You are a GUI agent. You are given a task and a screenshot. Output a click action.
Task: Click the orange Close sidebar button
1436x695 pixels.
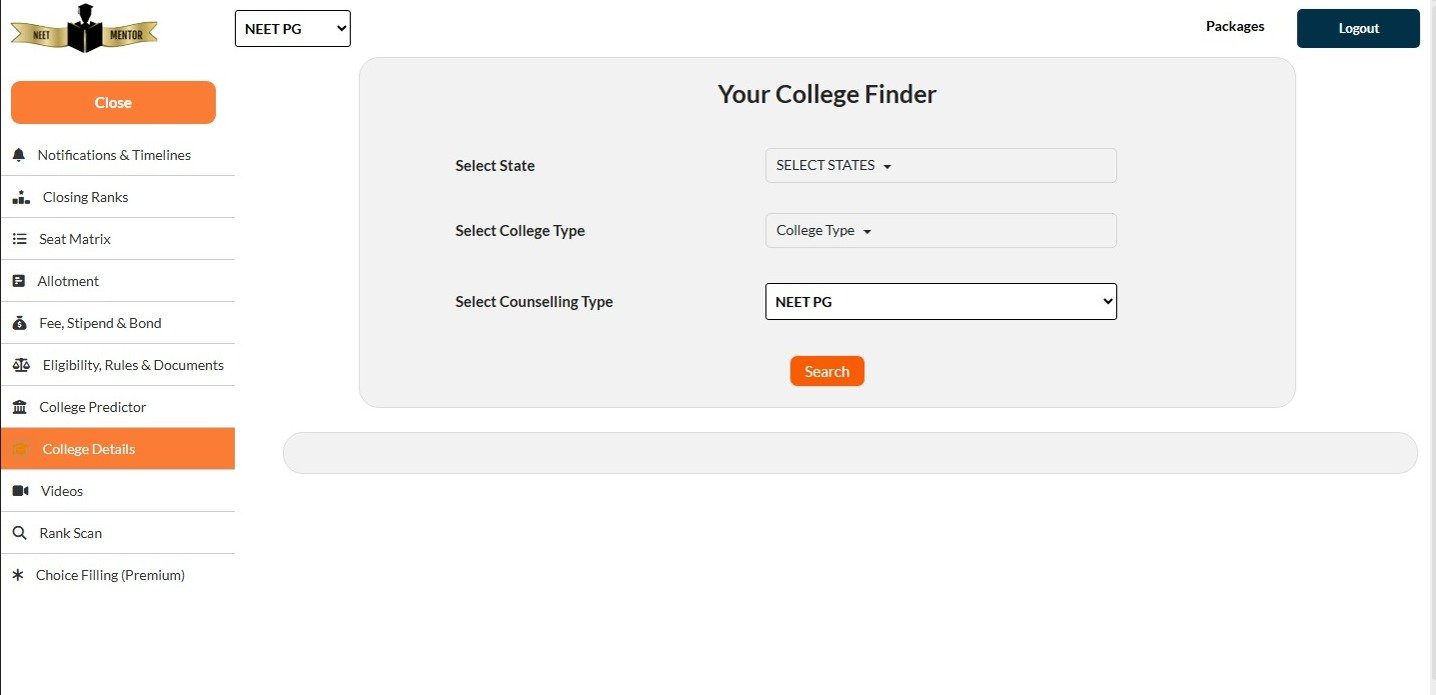click(113, 103)
